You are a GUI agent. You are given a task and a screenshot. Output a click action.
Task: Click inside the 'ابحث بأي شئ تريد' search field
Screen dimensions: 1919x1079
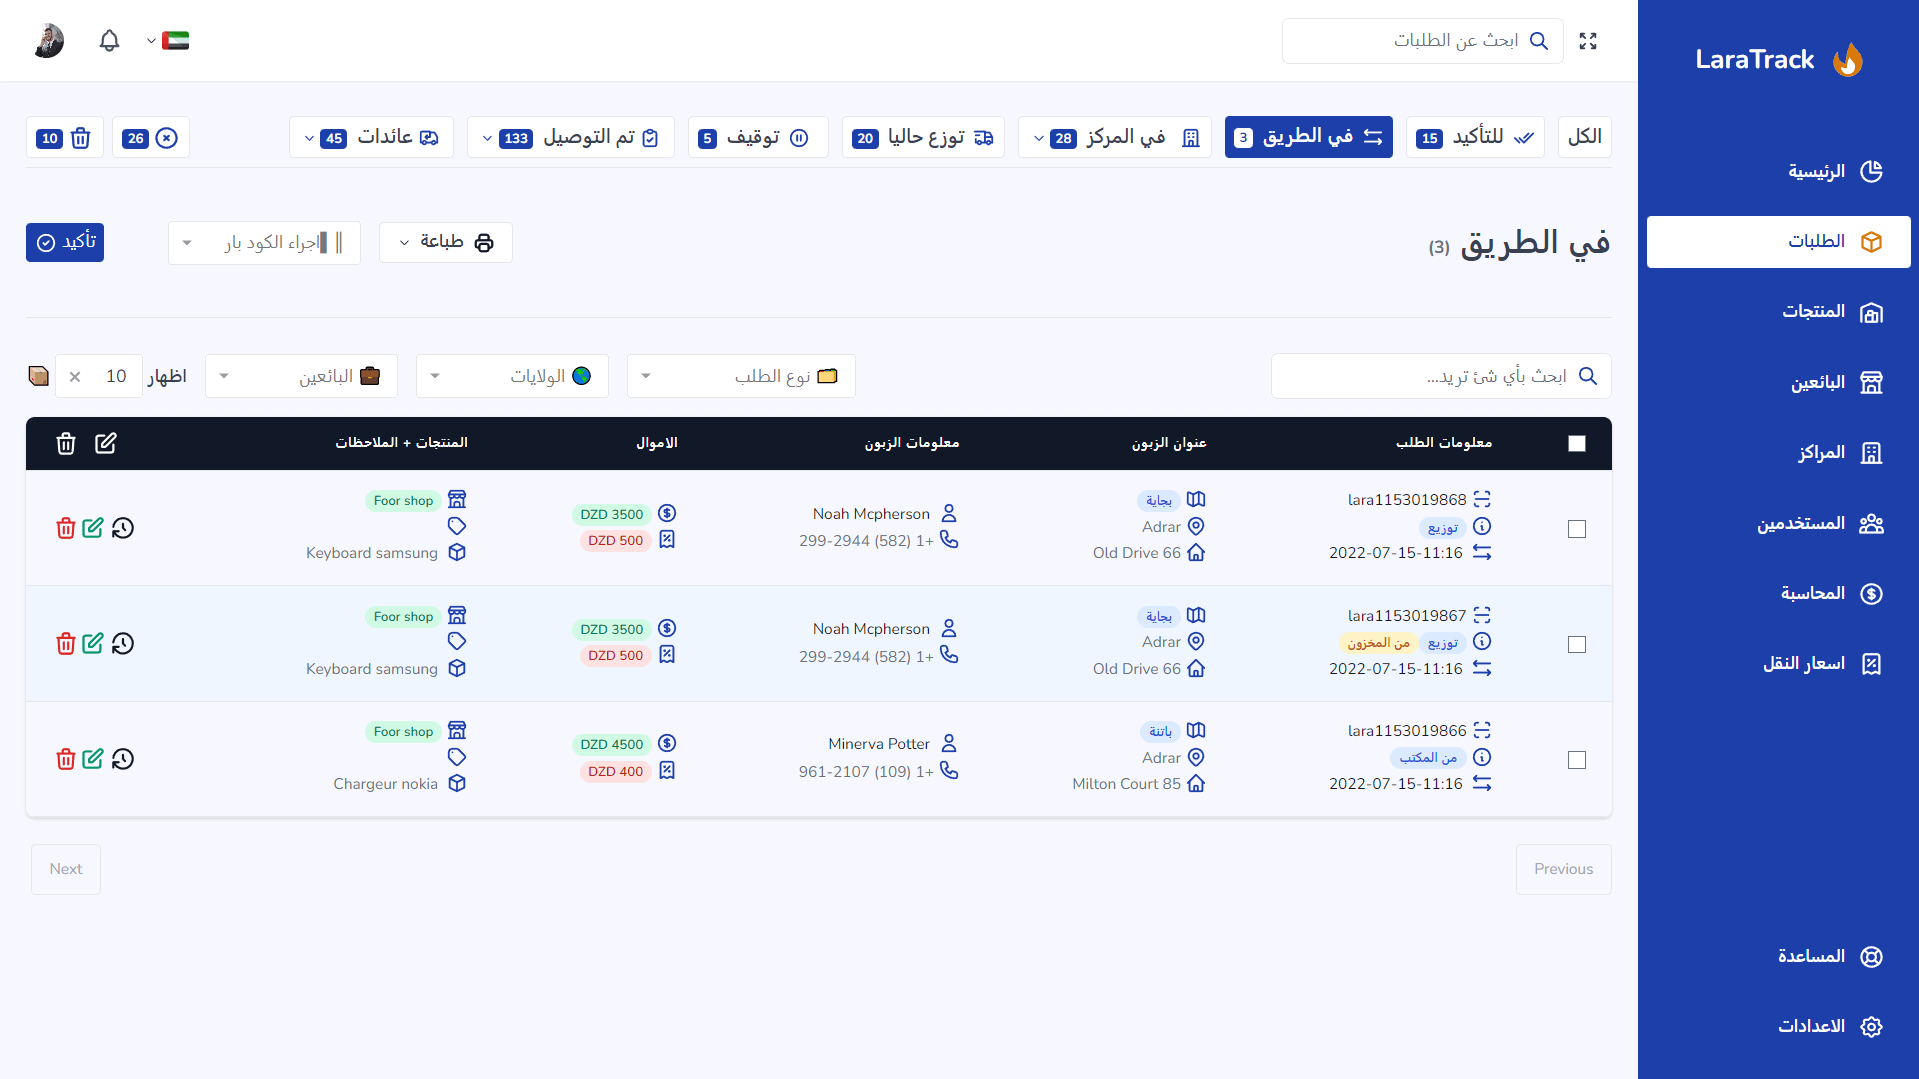[1441, 376]
